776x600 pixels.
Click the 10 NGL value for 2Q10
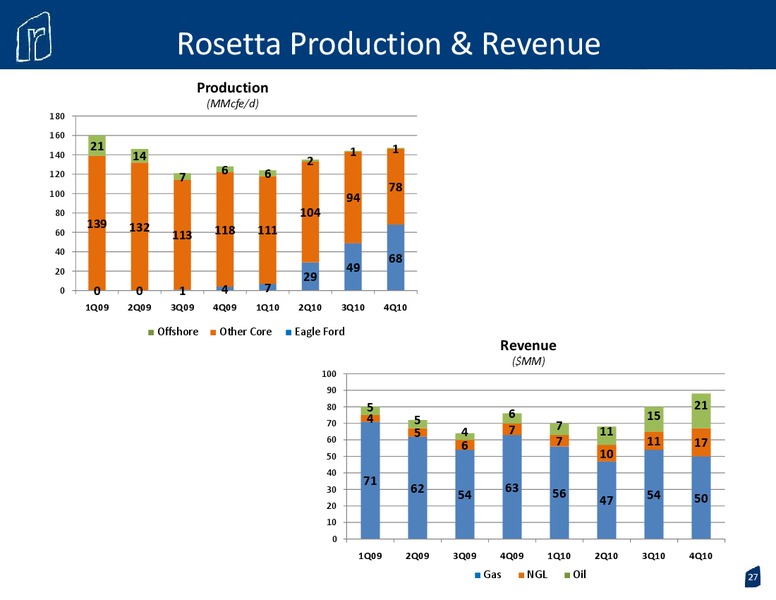coord(606,454)
